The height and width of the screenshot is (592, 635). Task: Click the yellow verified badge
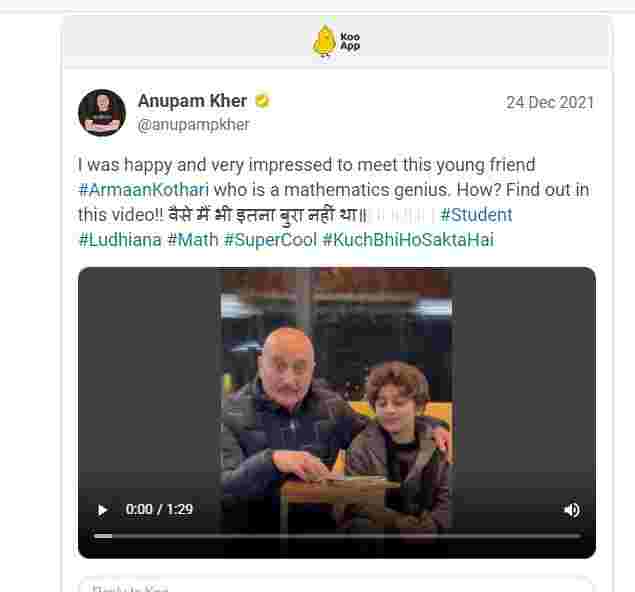[262, 100]
